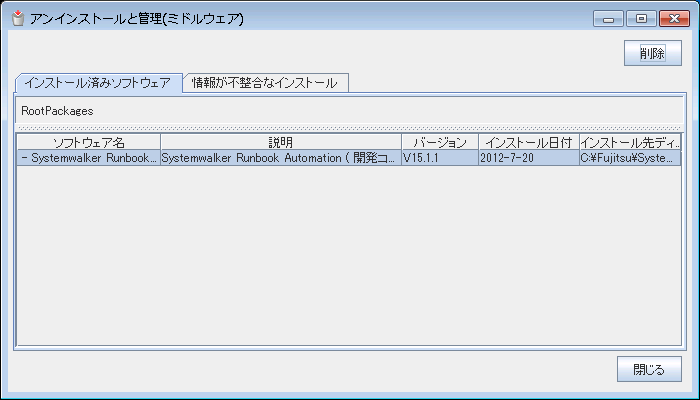Screen dimensions: 700x400
Task: Close the window with the red X
Action: point(675,19)
